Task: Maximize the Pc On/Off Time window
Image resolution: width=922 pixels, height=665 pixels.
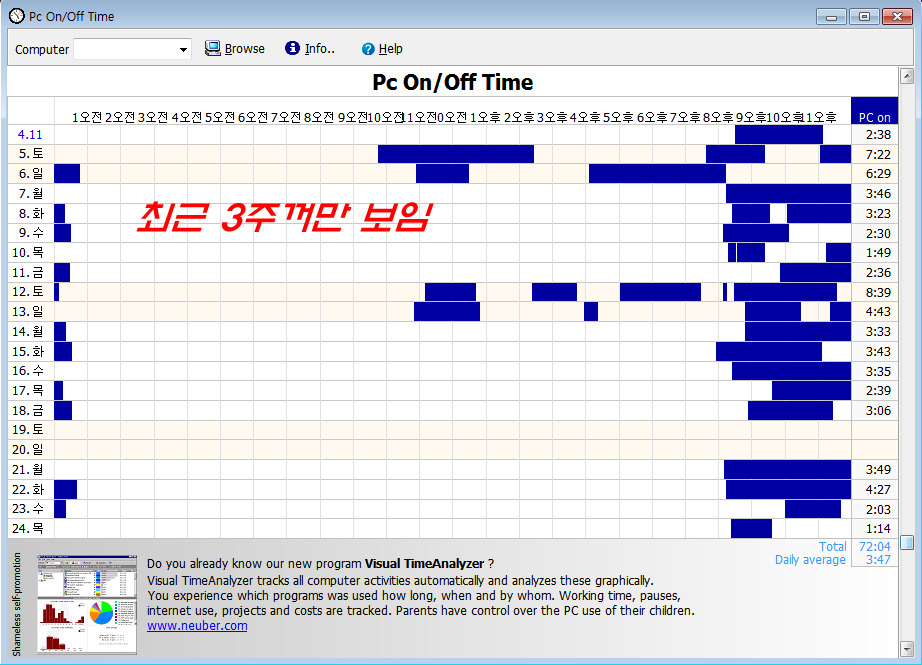Action: point(865,16)
